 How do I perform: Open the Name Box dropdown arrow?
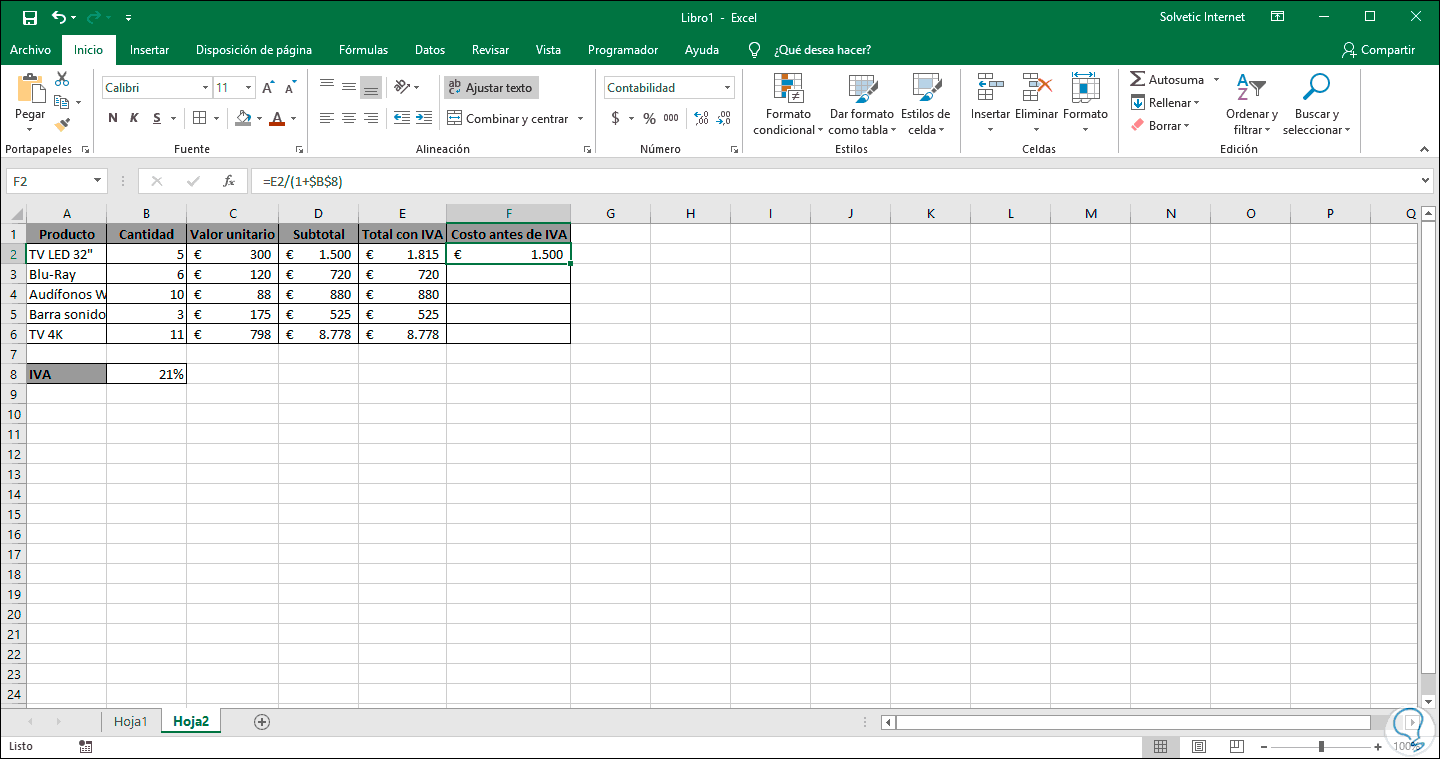(97, 181)
